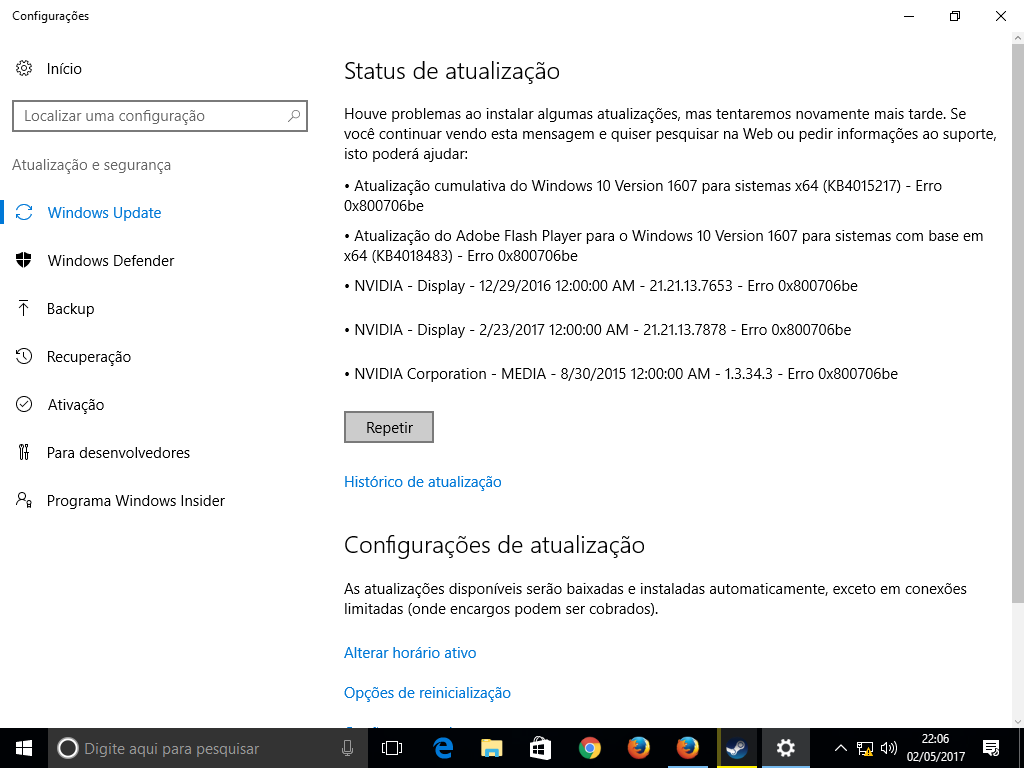Screen dimensions: 1024x768
Task: Launch Microsoft Edge from the taskbar
Action: (x=443, y=748)
